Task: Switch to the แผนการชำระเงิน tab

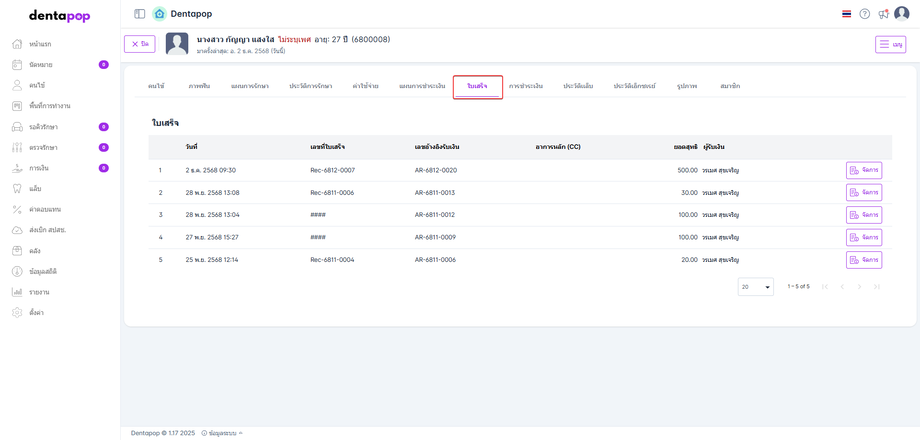Action: point(422,86)
